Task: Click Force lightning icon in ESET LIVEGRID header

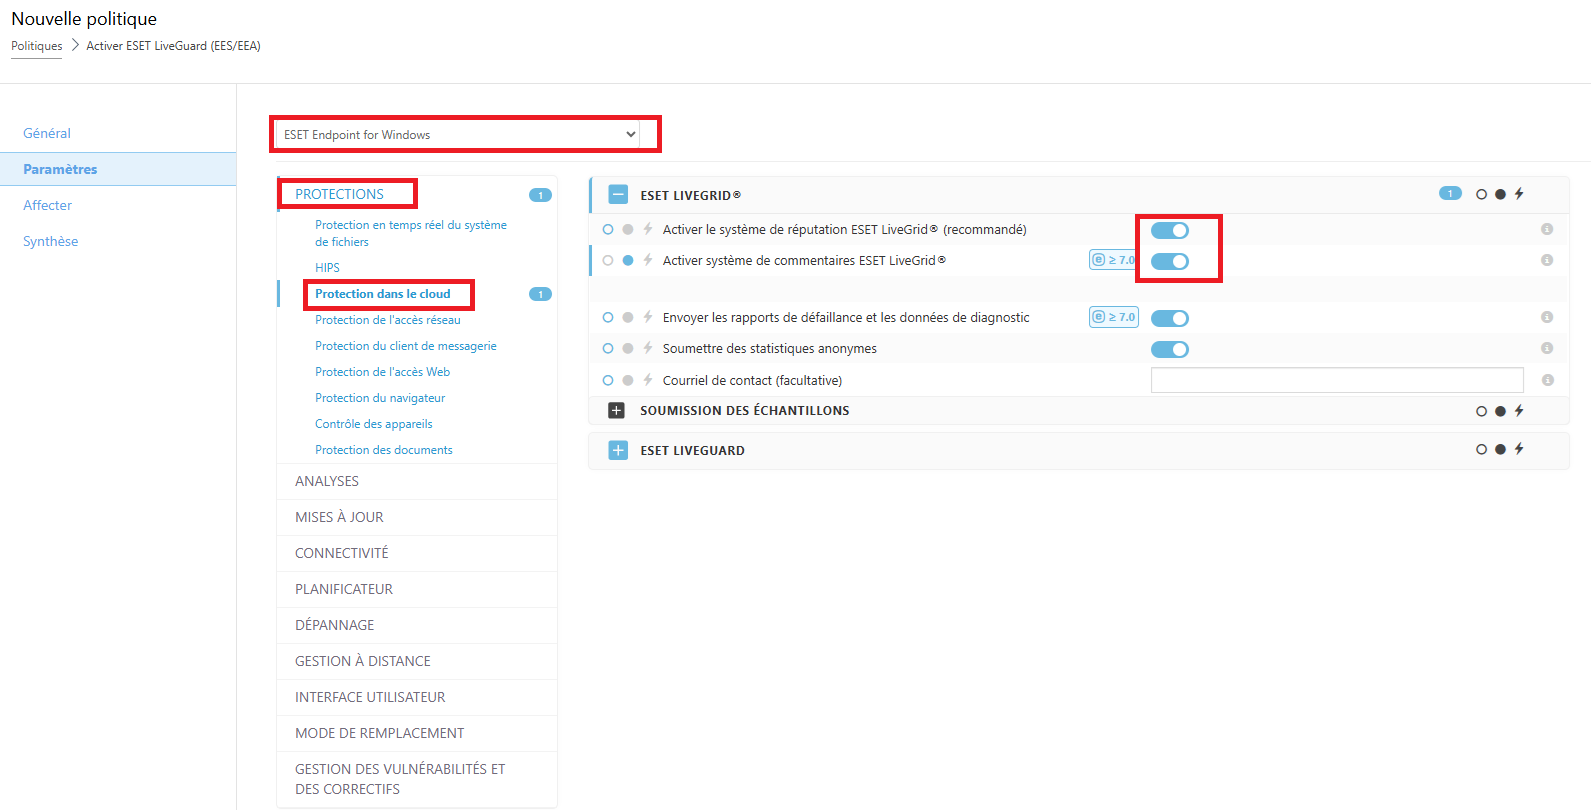Action: (x=1519, y=194)
